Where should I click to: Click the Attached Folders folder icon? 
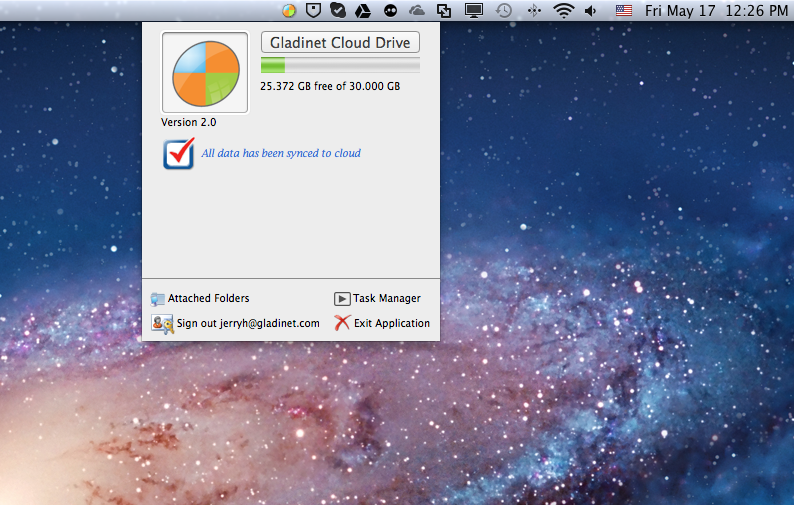point(157,299)
